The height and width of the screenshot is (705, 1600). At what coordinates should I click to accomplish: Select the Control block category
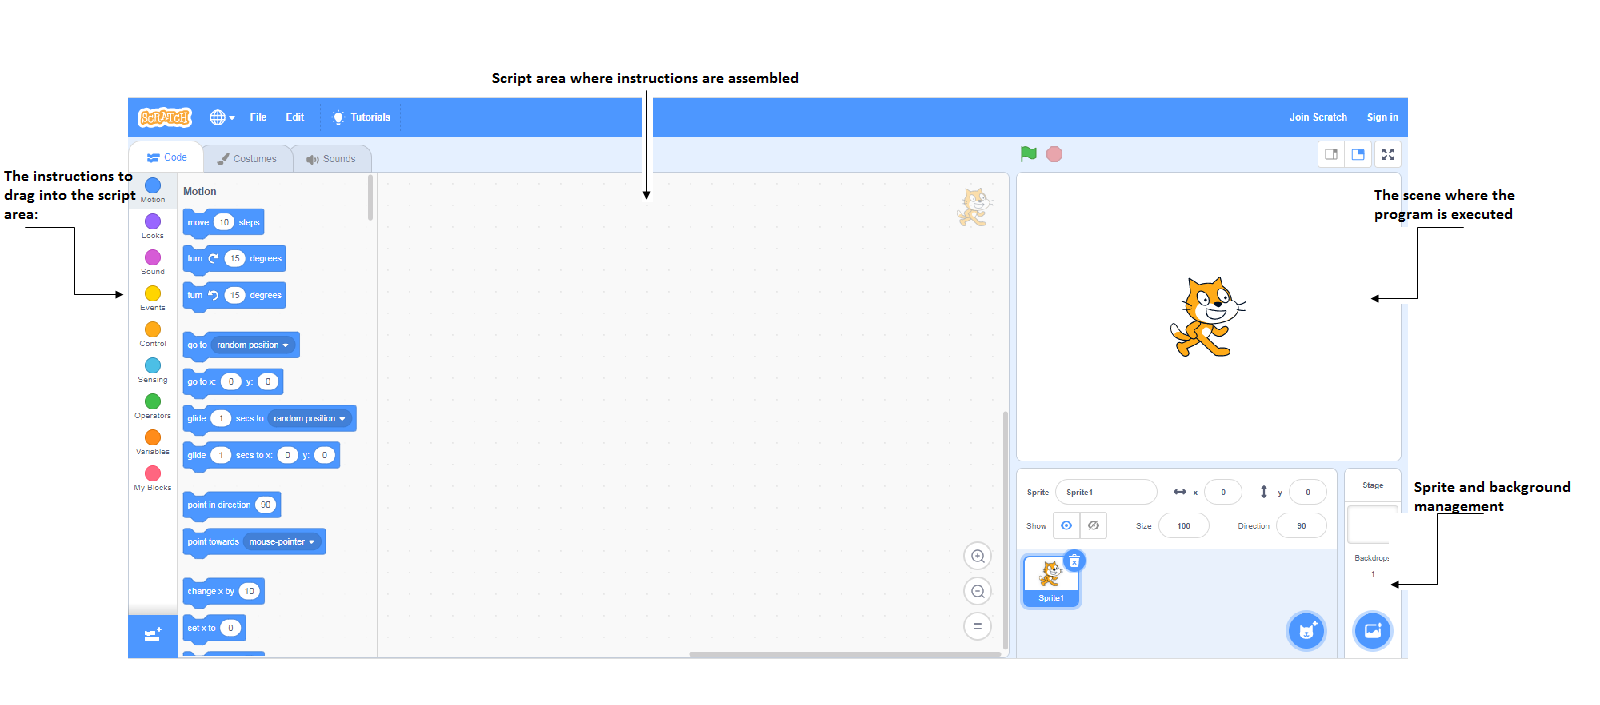click(153, 333)
